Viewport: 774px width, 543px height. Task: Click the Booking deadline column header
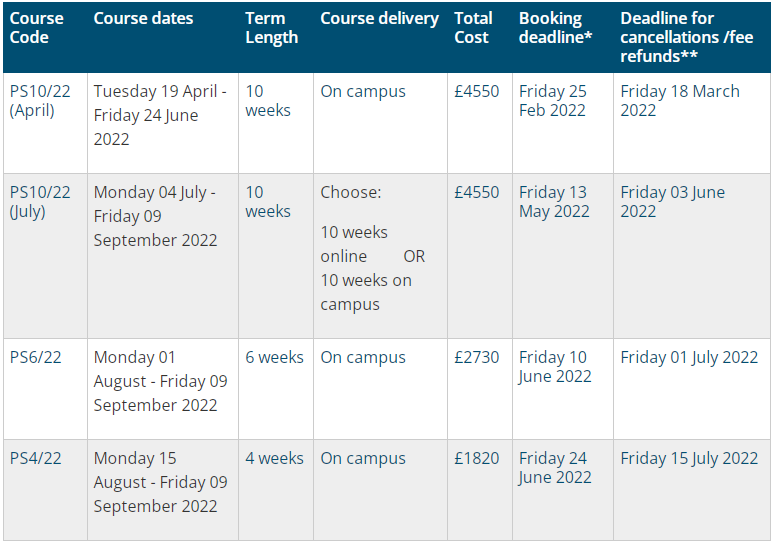(x=550, y=28)
